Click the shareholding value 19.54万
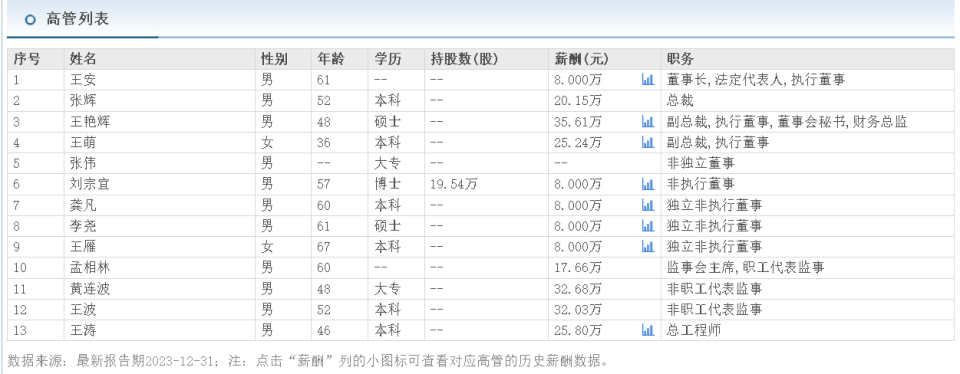The height and width of the screenshot is (374, 960). [x=454, y=184]
